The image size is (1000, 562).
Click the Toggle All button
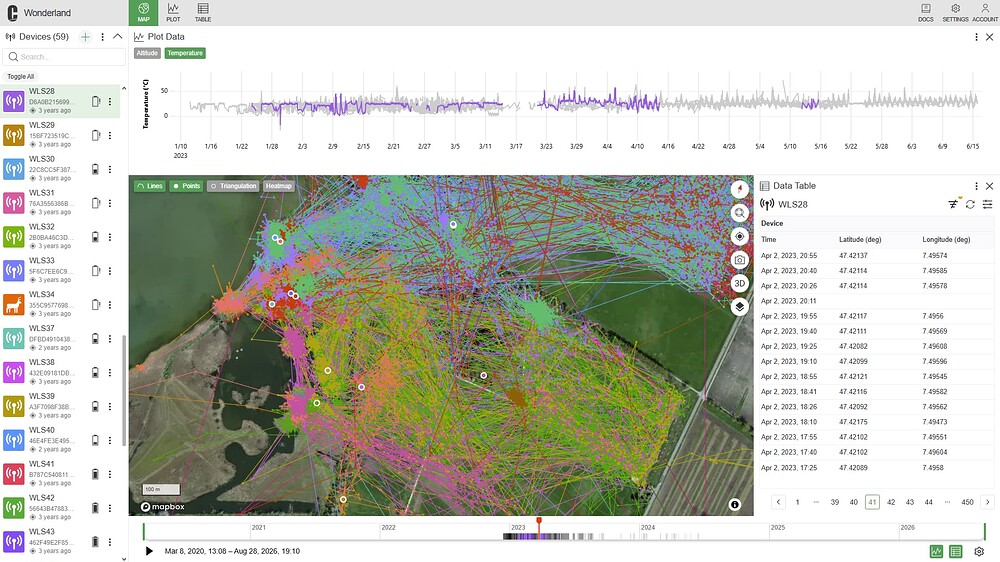click(20, 77)
